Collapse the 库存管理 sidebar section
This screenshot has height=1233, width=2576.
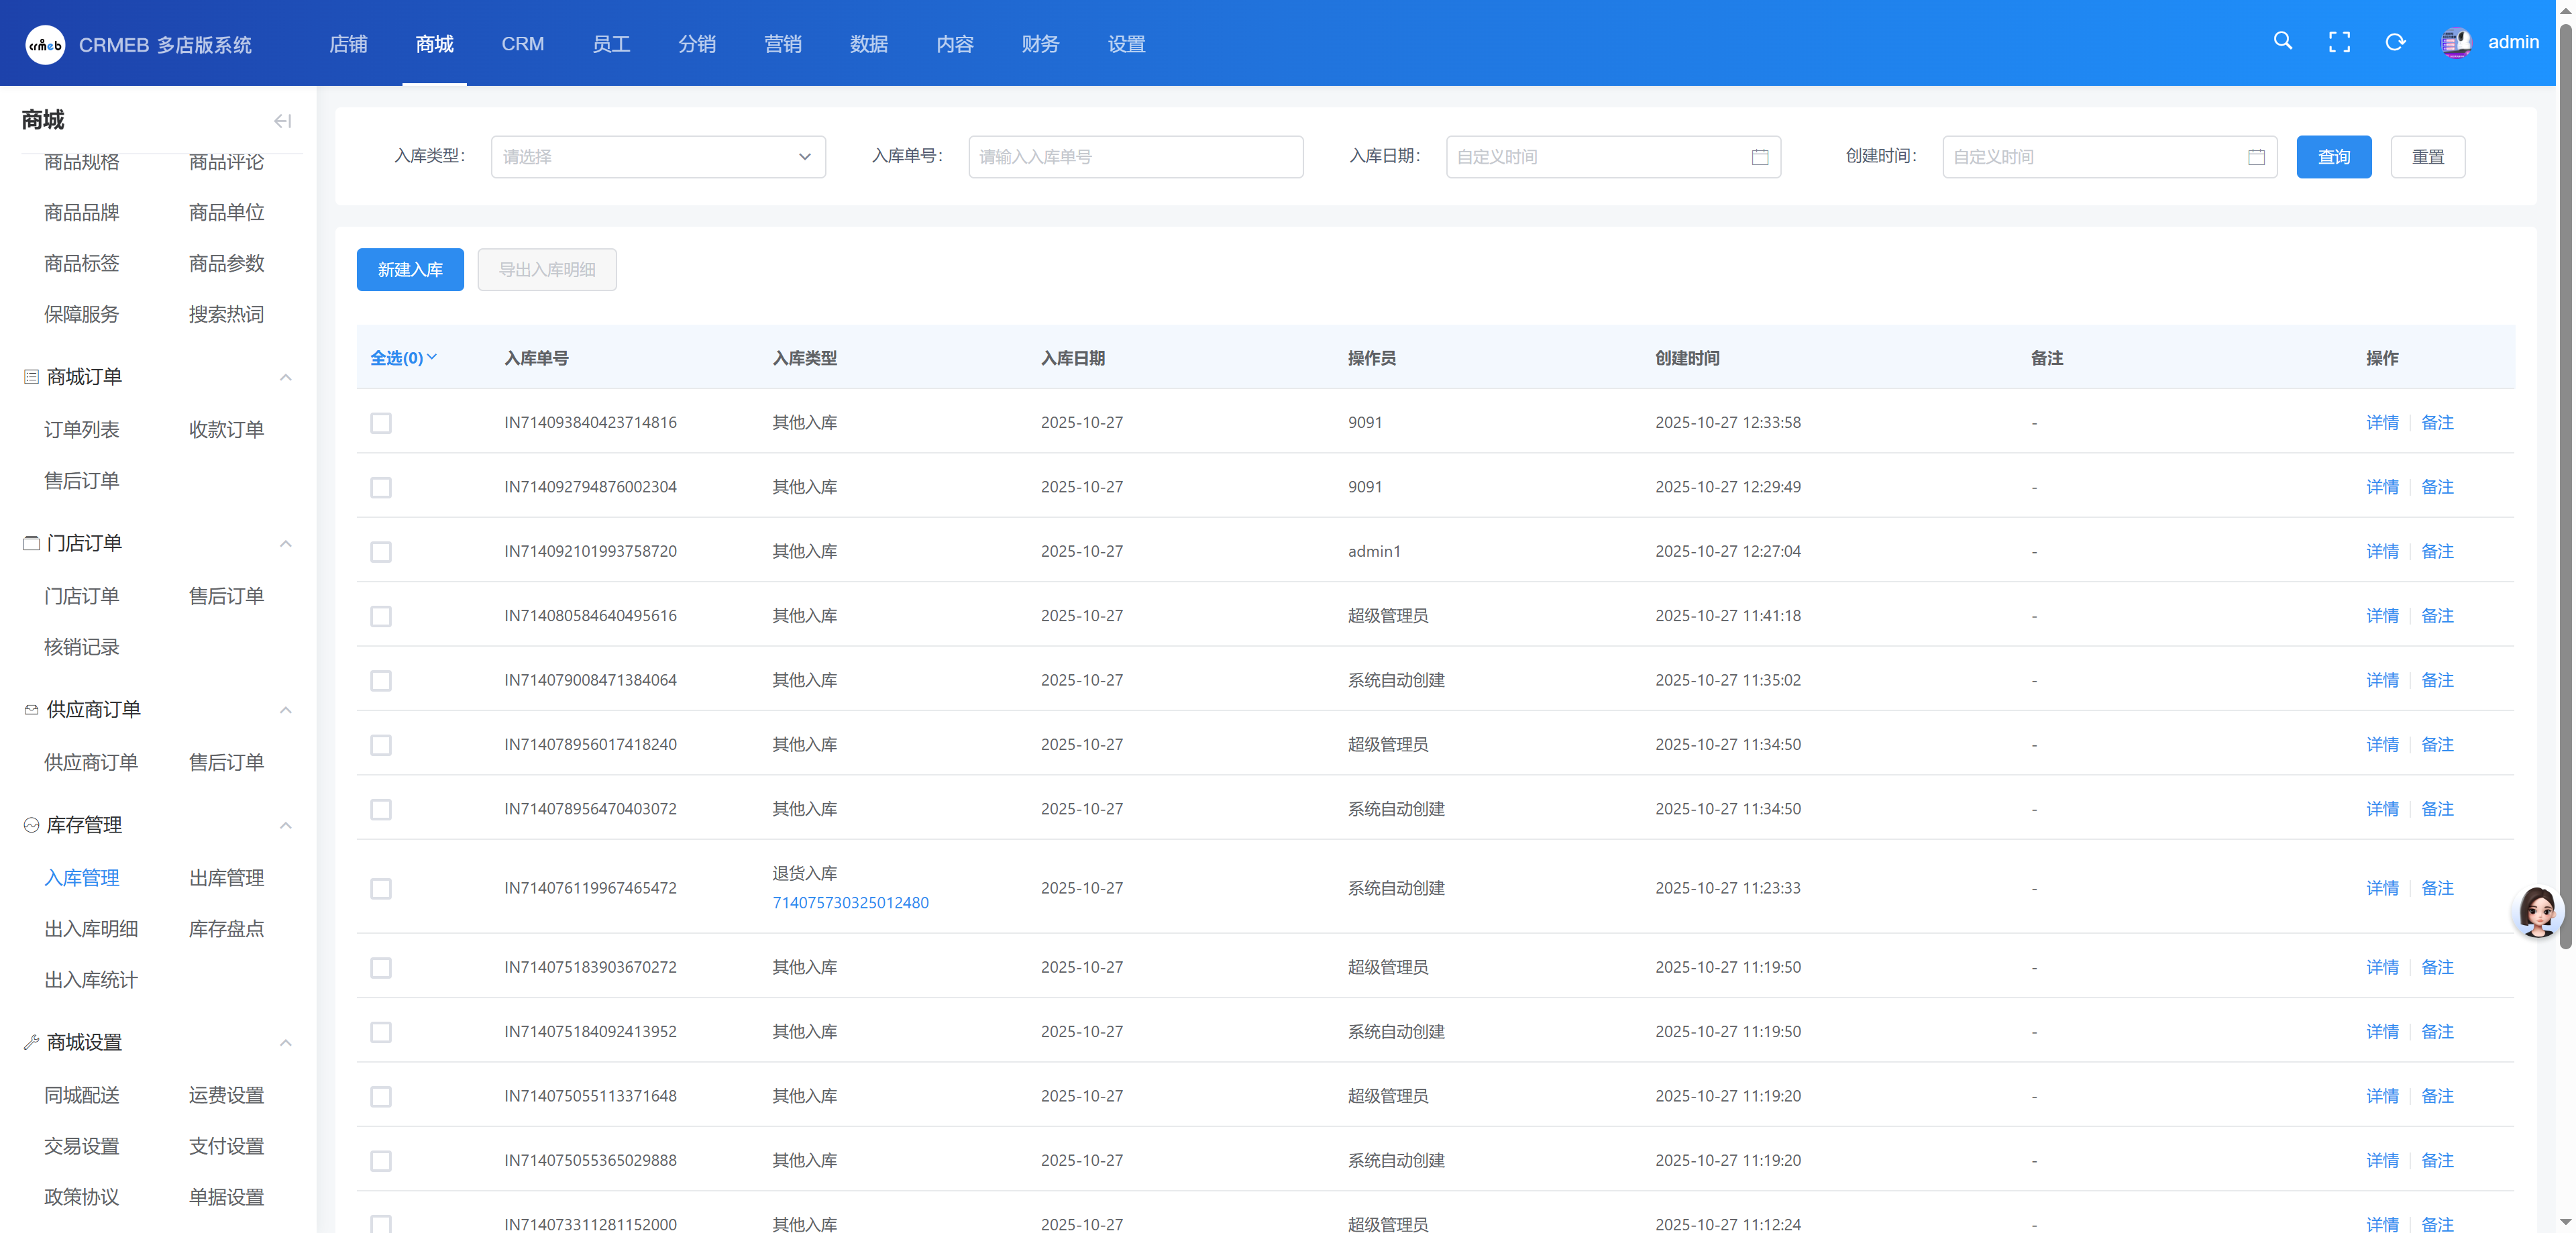point(285,825)
